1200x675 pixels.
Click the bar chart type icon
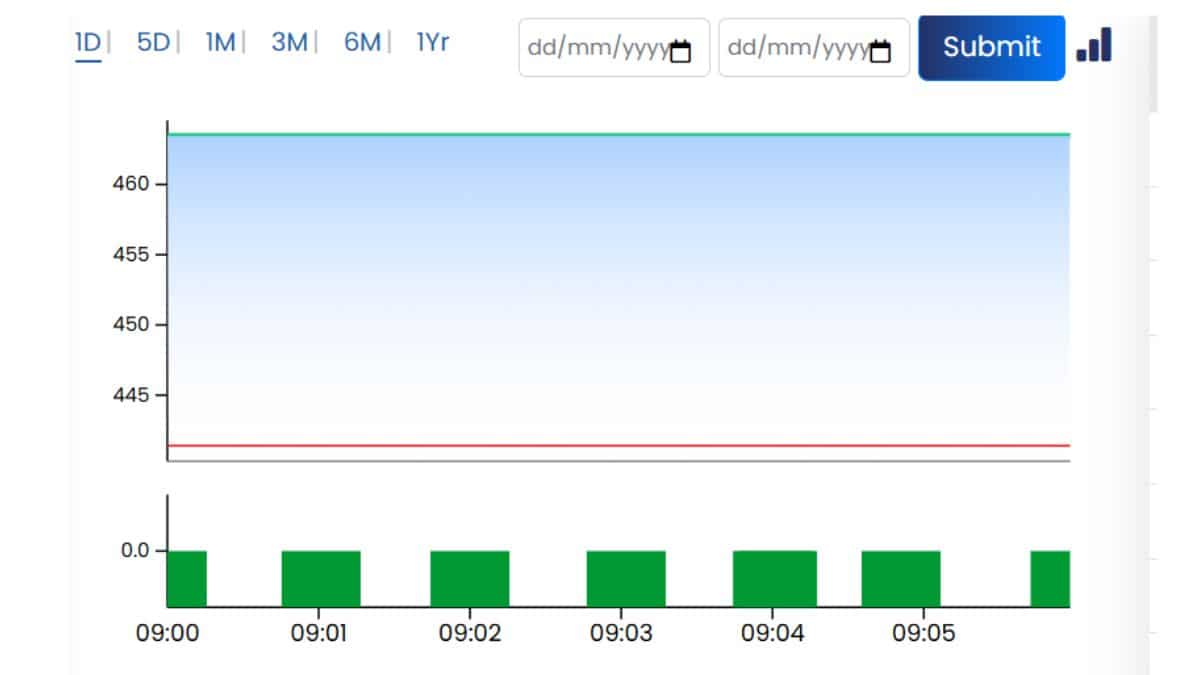pos(1094,45)
